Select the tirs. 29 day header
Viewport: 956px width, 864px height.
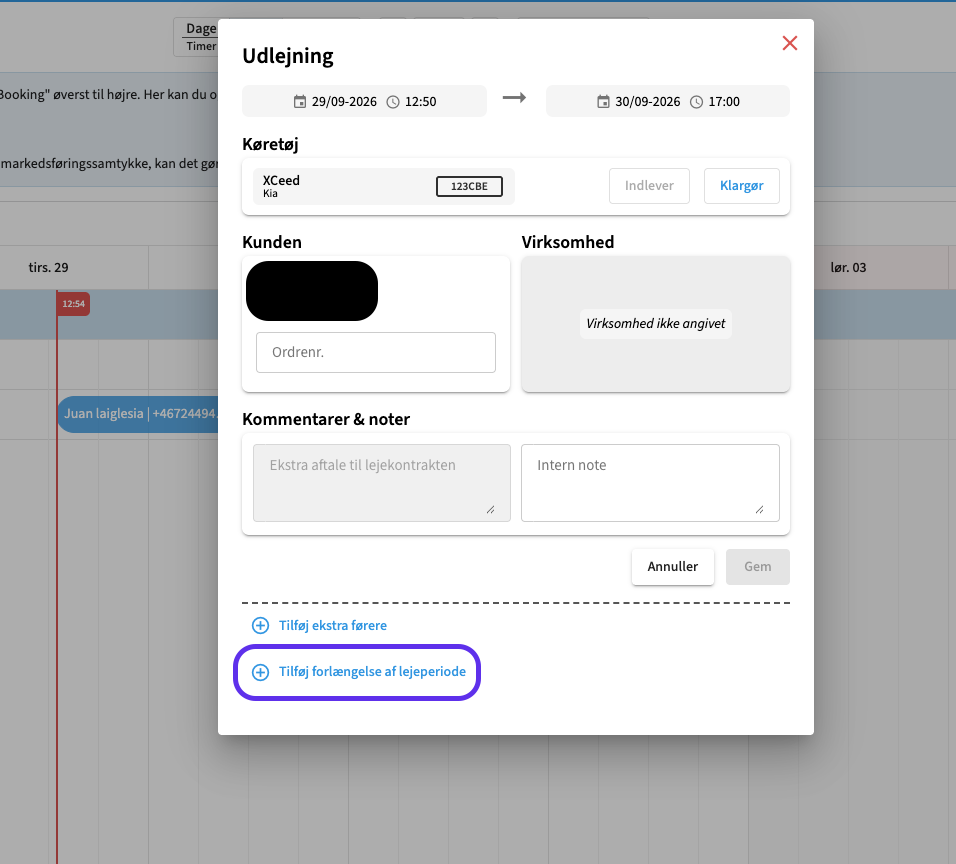coord(48,268)
